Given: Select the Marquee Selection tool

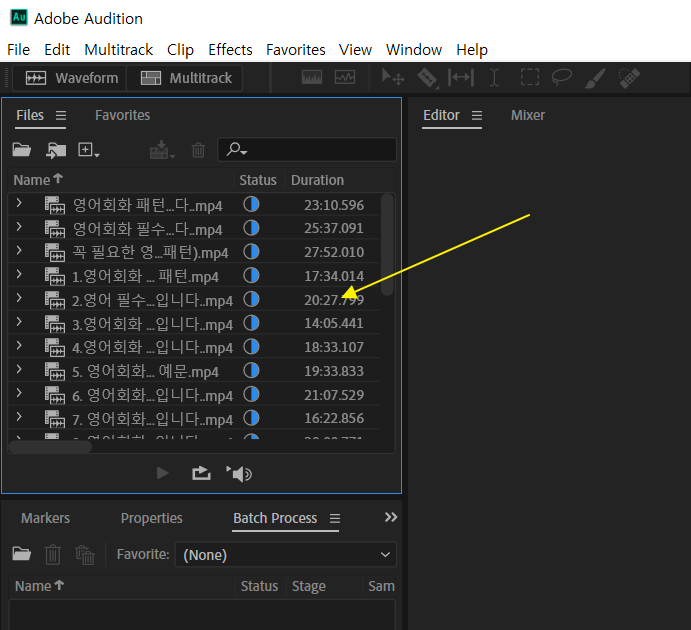Looking at the screenshot, I should [x=530, y=77].
